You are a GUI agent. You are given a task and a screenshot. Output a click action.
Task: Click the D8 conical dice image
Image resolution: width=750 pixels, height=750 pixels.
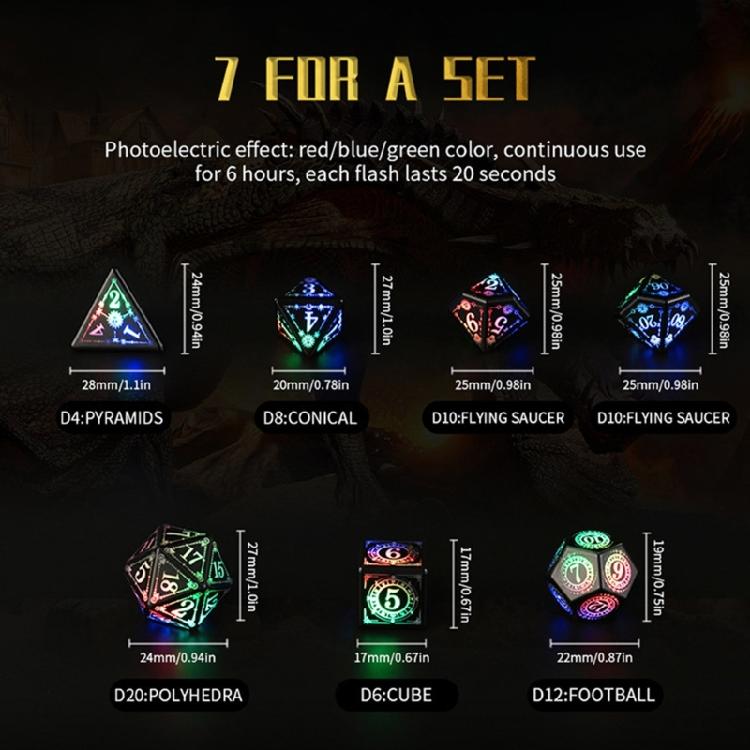coord(309,315)
